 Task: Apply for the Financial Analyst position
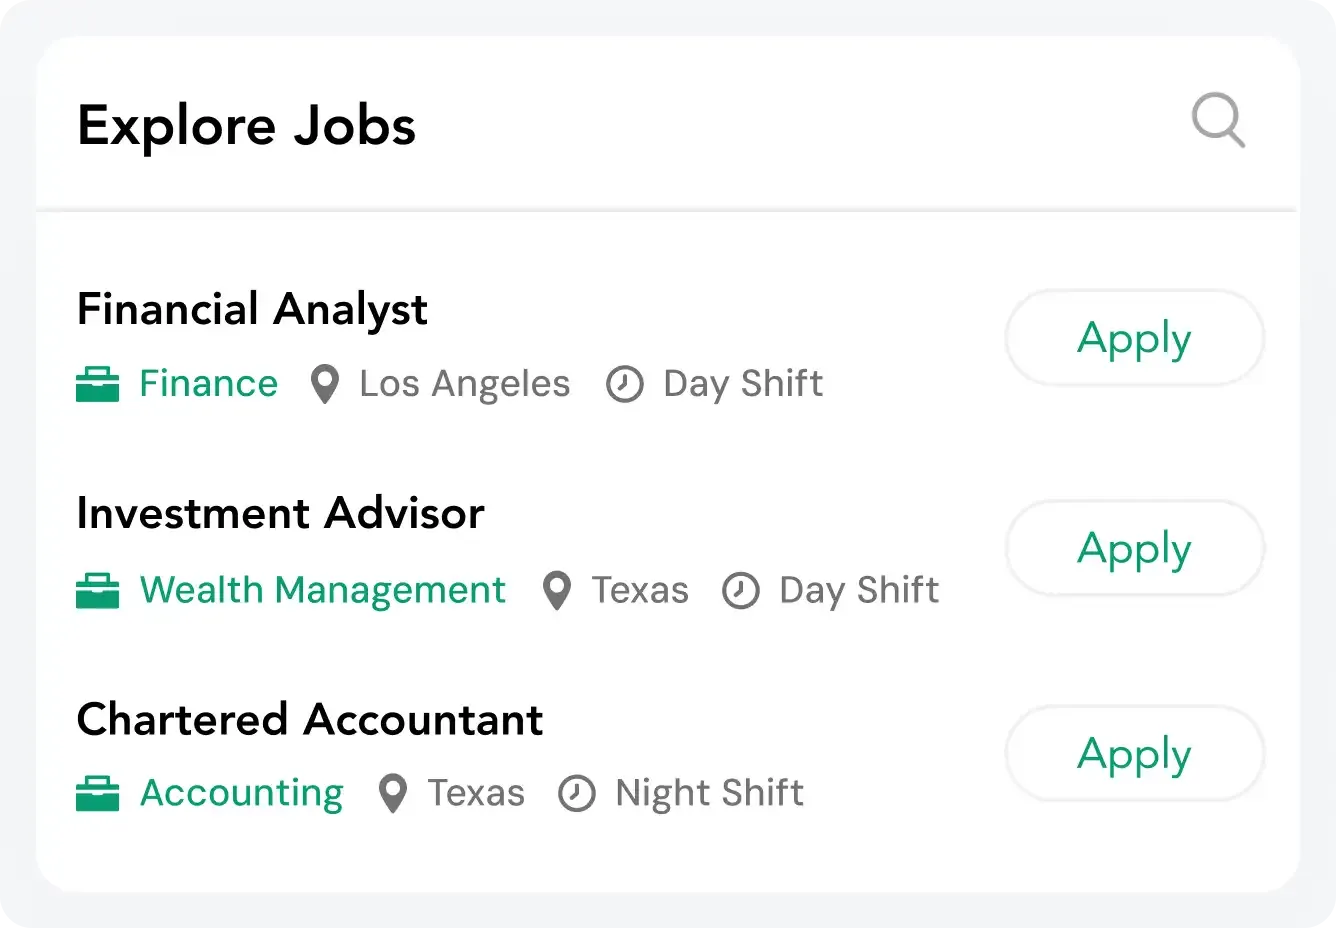tap(1133, 338)
